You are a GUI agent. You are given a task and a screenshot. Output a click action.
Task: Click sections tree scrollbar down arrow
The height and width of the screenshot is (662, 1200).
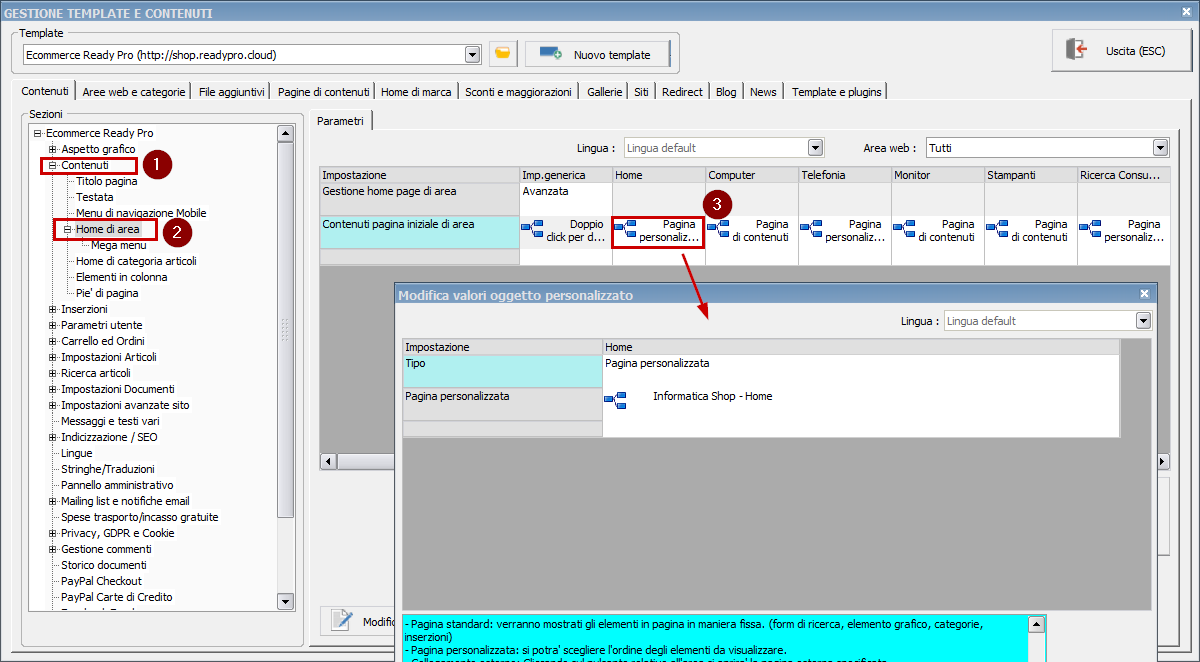click(x=285, y=602)
